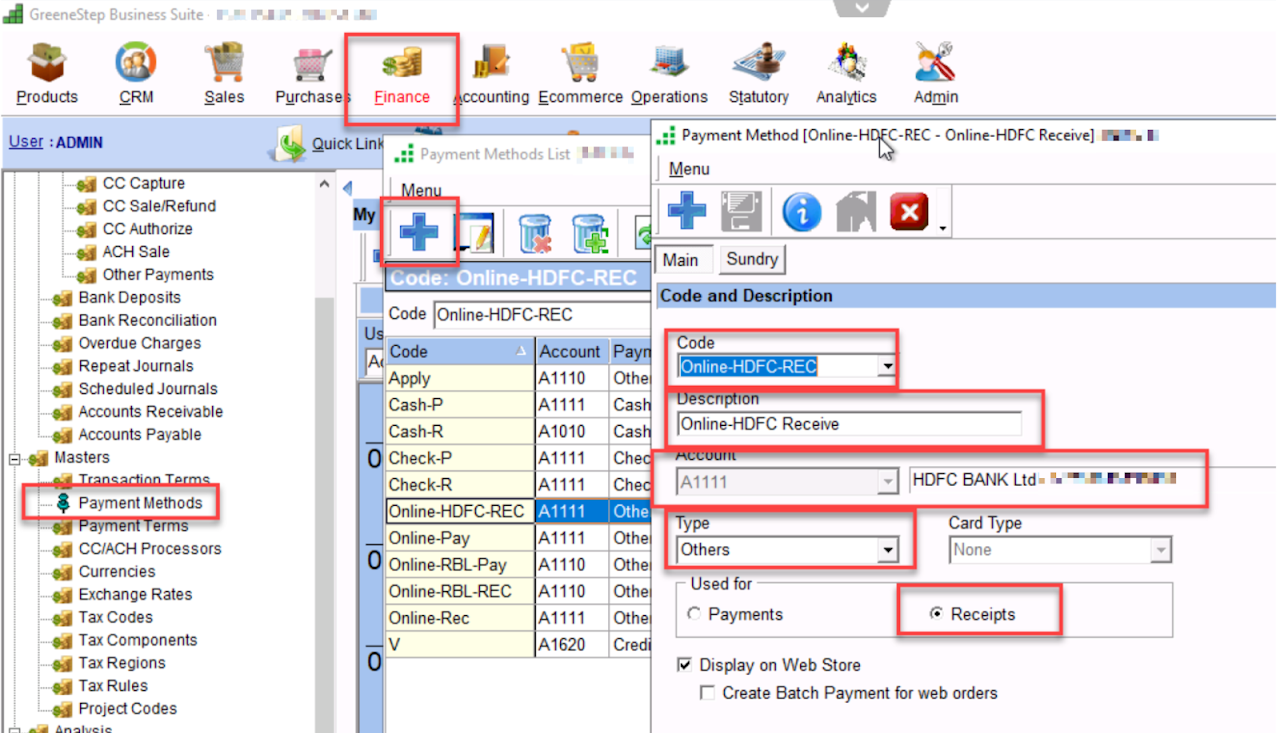Viewport: 1280px width, 733px height.
Task: Open the Sales cart icon
Action: point(224,64)
